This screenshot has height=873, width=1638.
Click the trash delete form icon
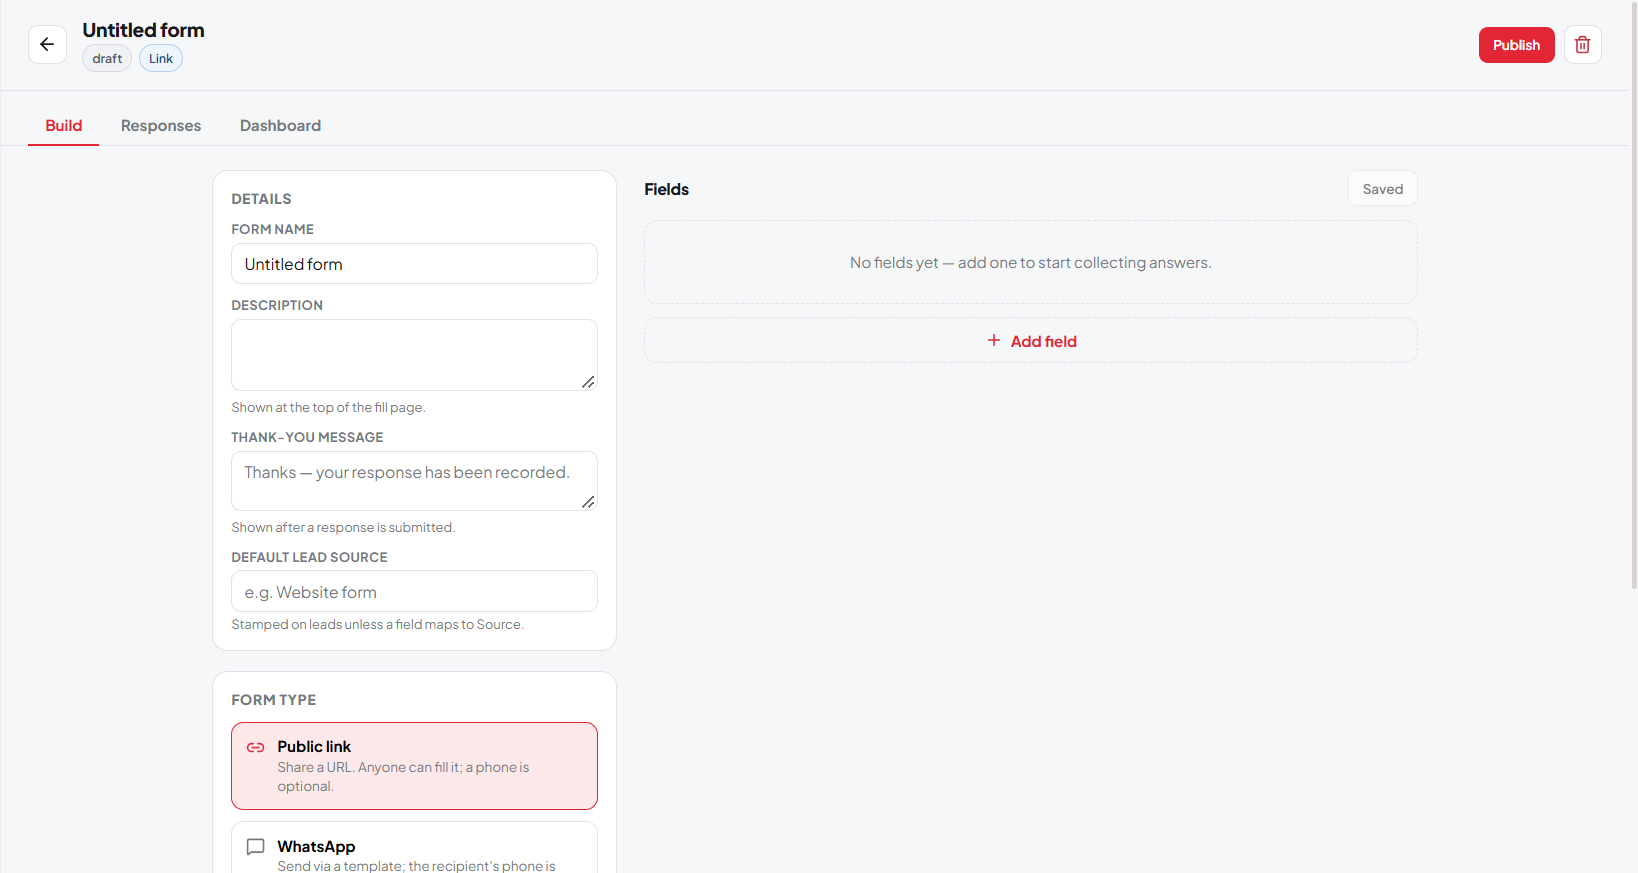(x=1582, y=45)
